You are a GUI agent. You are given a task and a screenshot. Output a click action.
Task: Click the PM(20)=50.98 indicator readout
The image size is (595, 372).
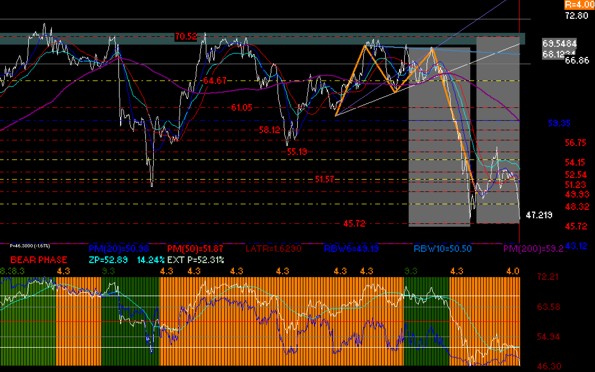tap(118, 249)
